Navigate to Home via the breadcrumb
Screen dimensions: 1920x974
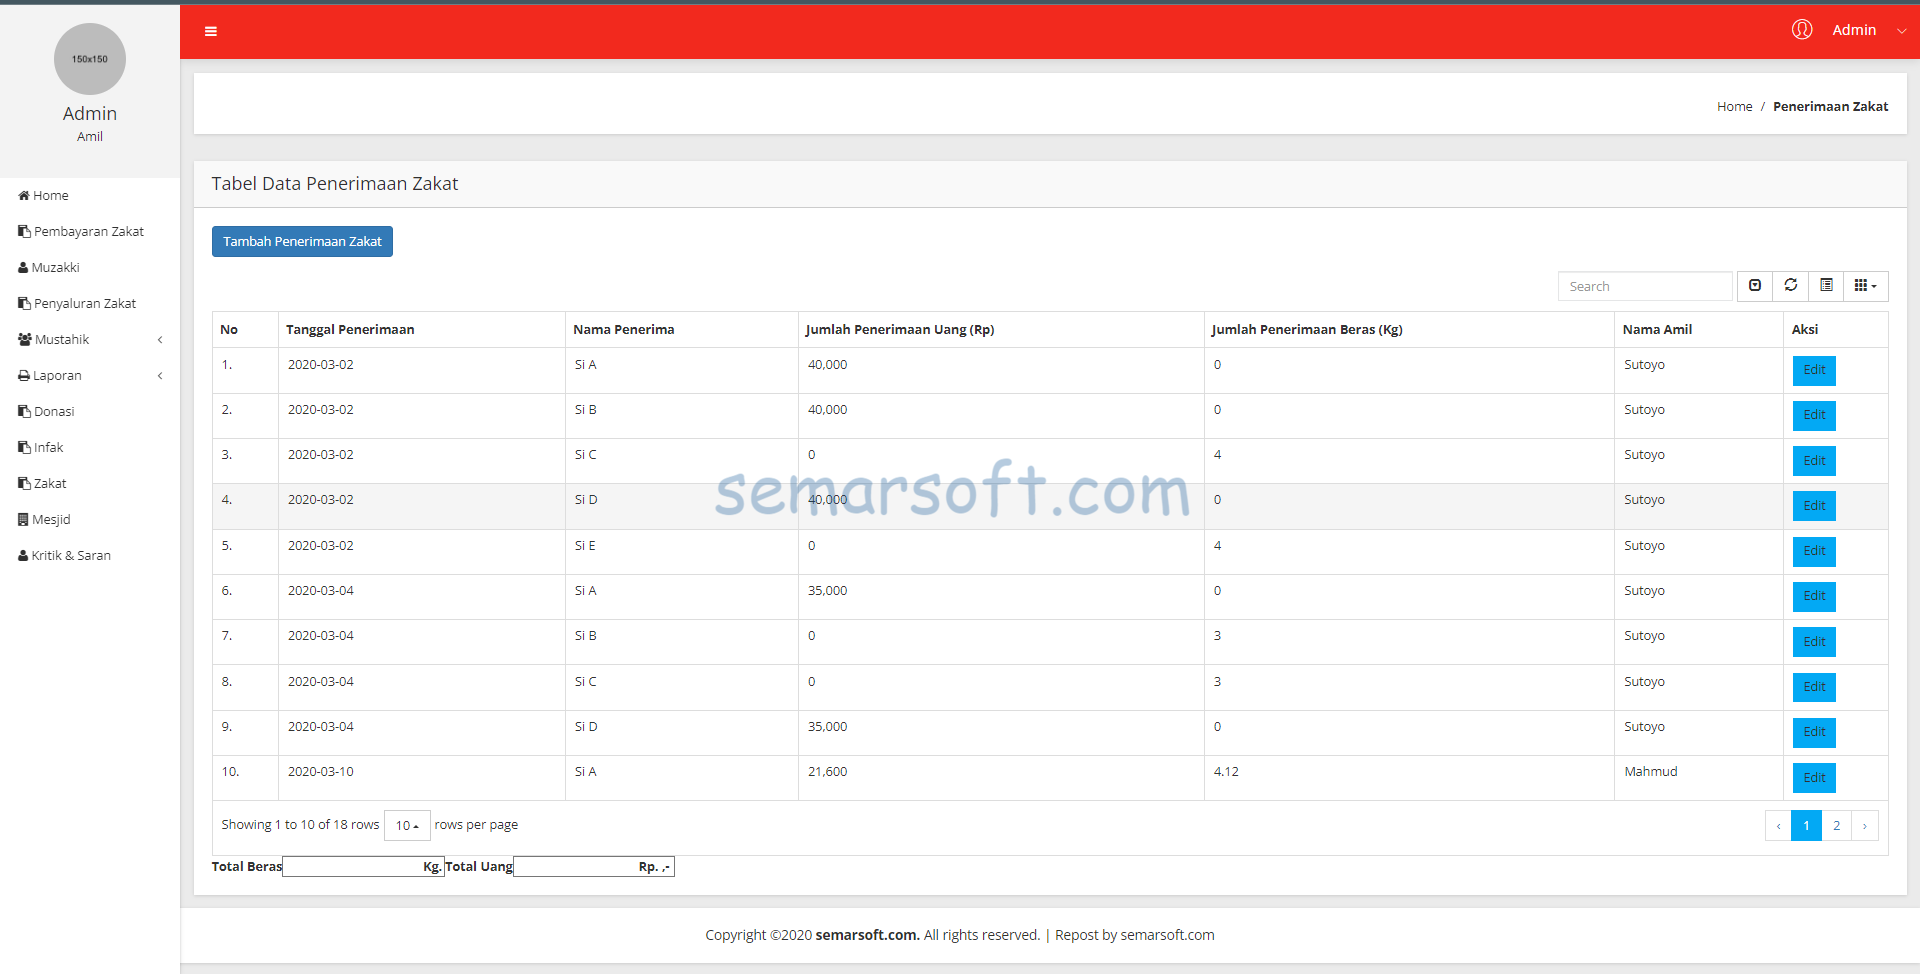[x=1734, y=106]
